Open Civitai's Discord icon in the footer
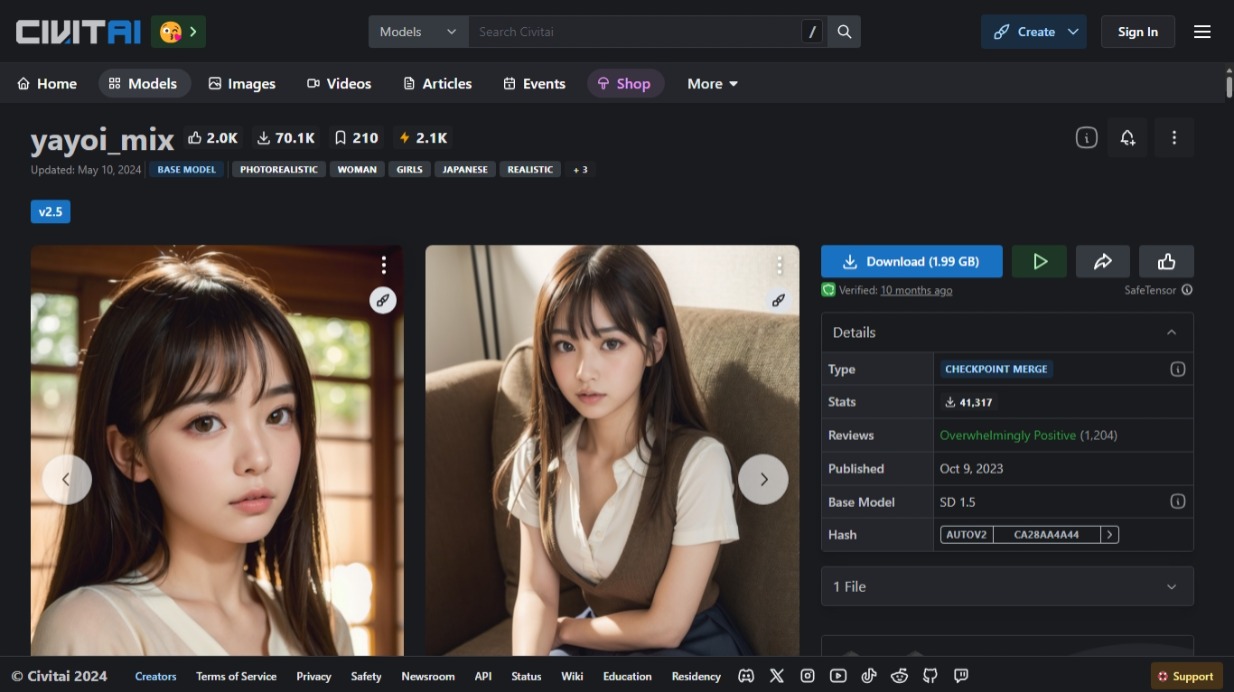The image size is (1234, 692). tap(746, 676)
